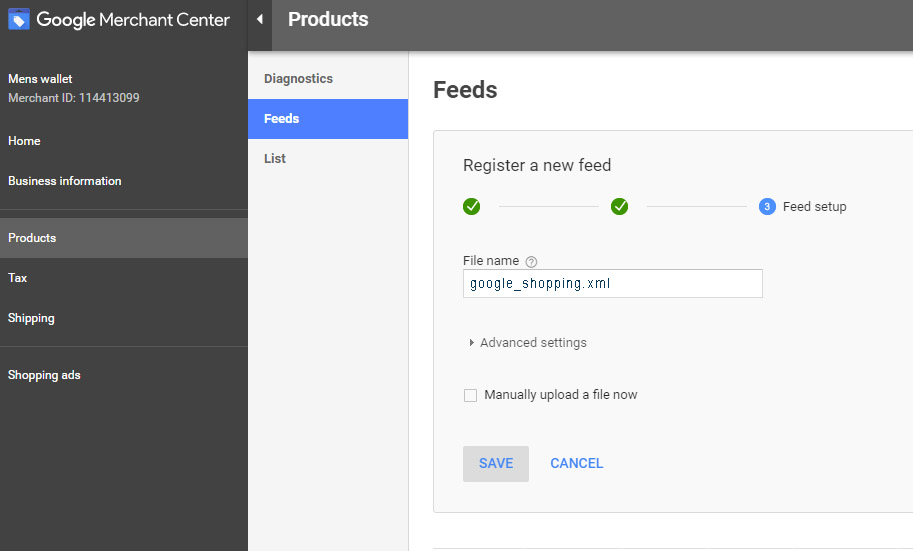Collapse the sidebar with the arrow icon
The height and width of the screenshot is (551, 913).
(x=260, y=19)
